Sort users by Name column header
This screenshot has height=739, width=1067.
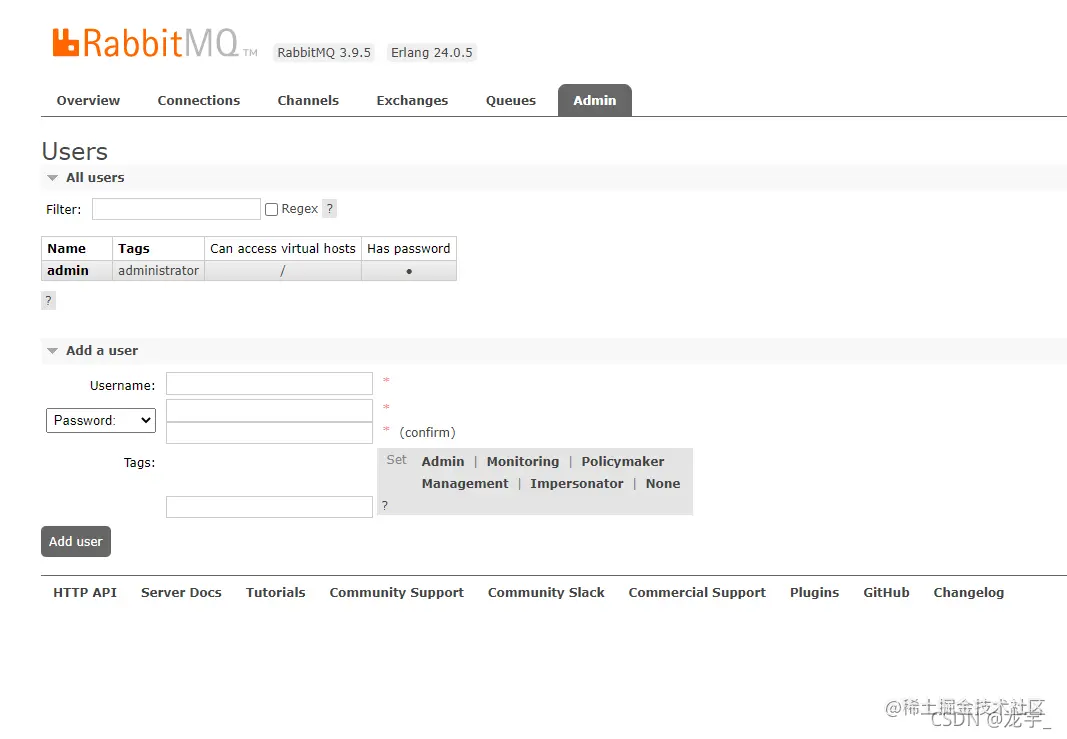click(67, 248)
